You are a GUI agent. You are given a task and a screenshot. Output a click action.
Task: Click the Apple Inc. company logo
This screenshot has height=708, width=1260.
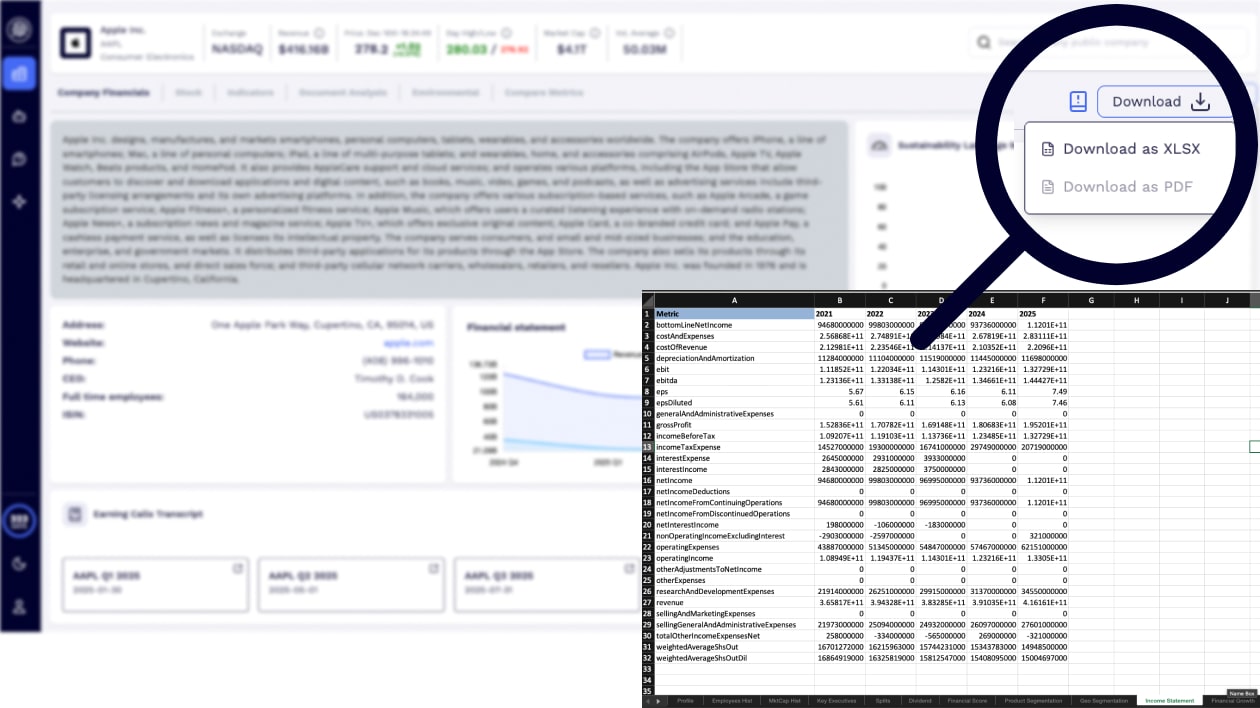74,43
